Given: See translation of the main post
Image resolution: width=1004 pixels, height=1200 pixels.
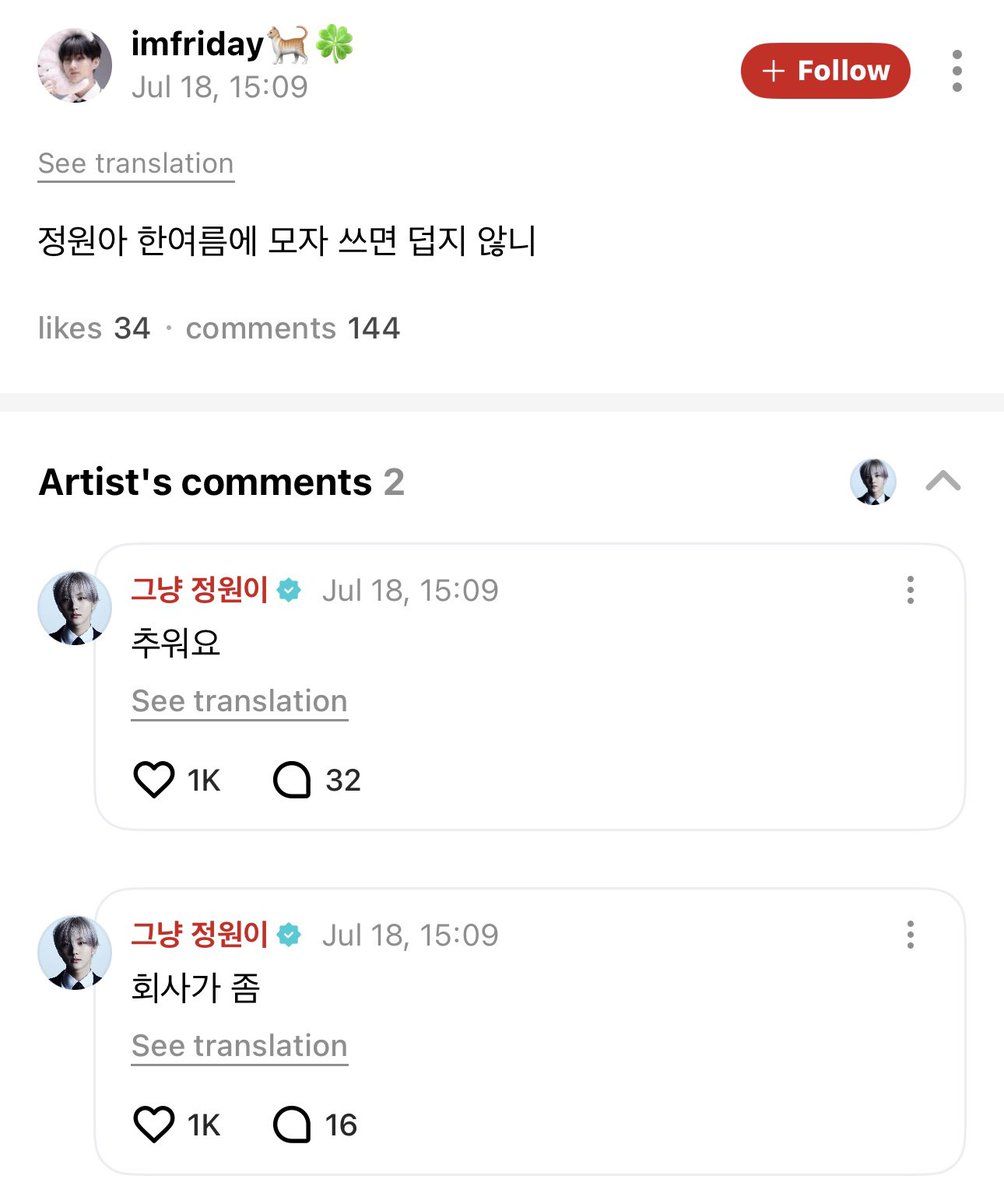Looking at the screenshot, I should coord(136,164).
